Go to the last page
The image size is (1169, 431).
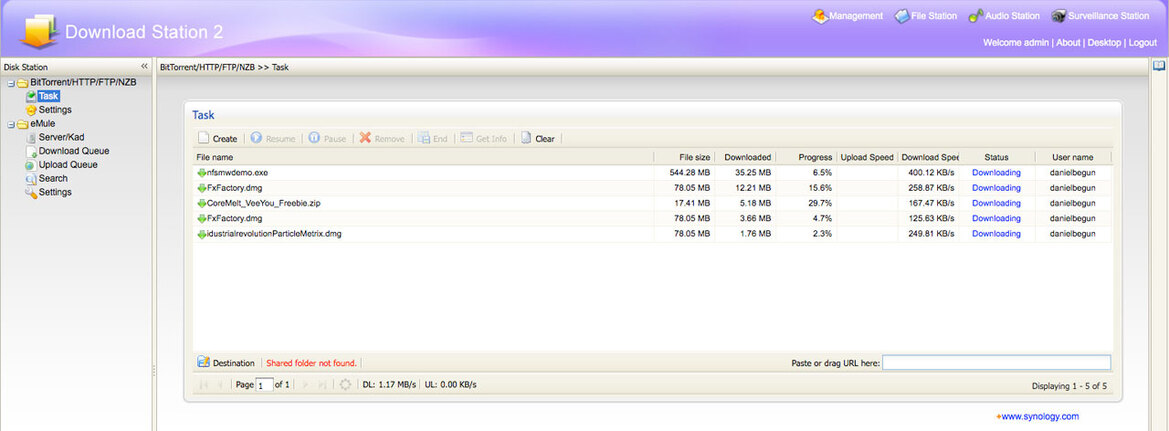[x=322, y=385]
